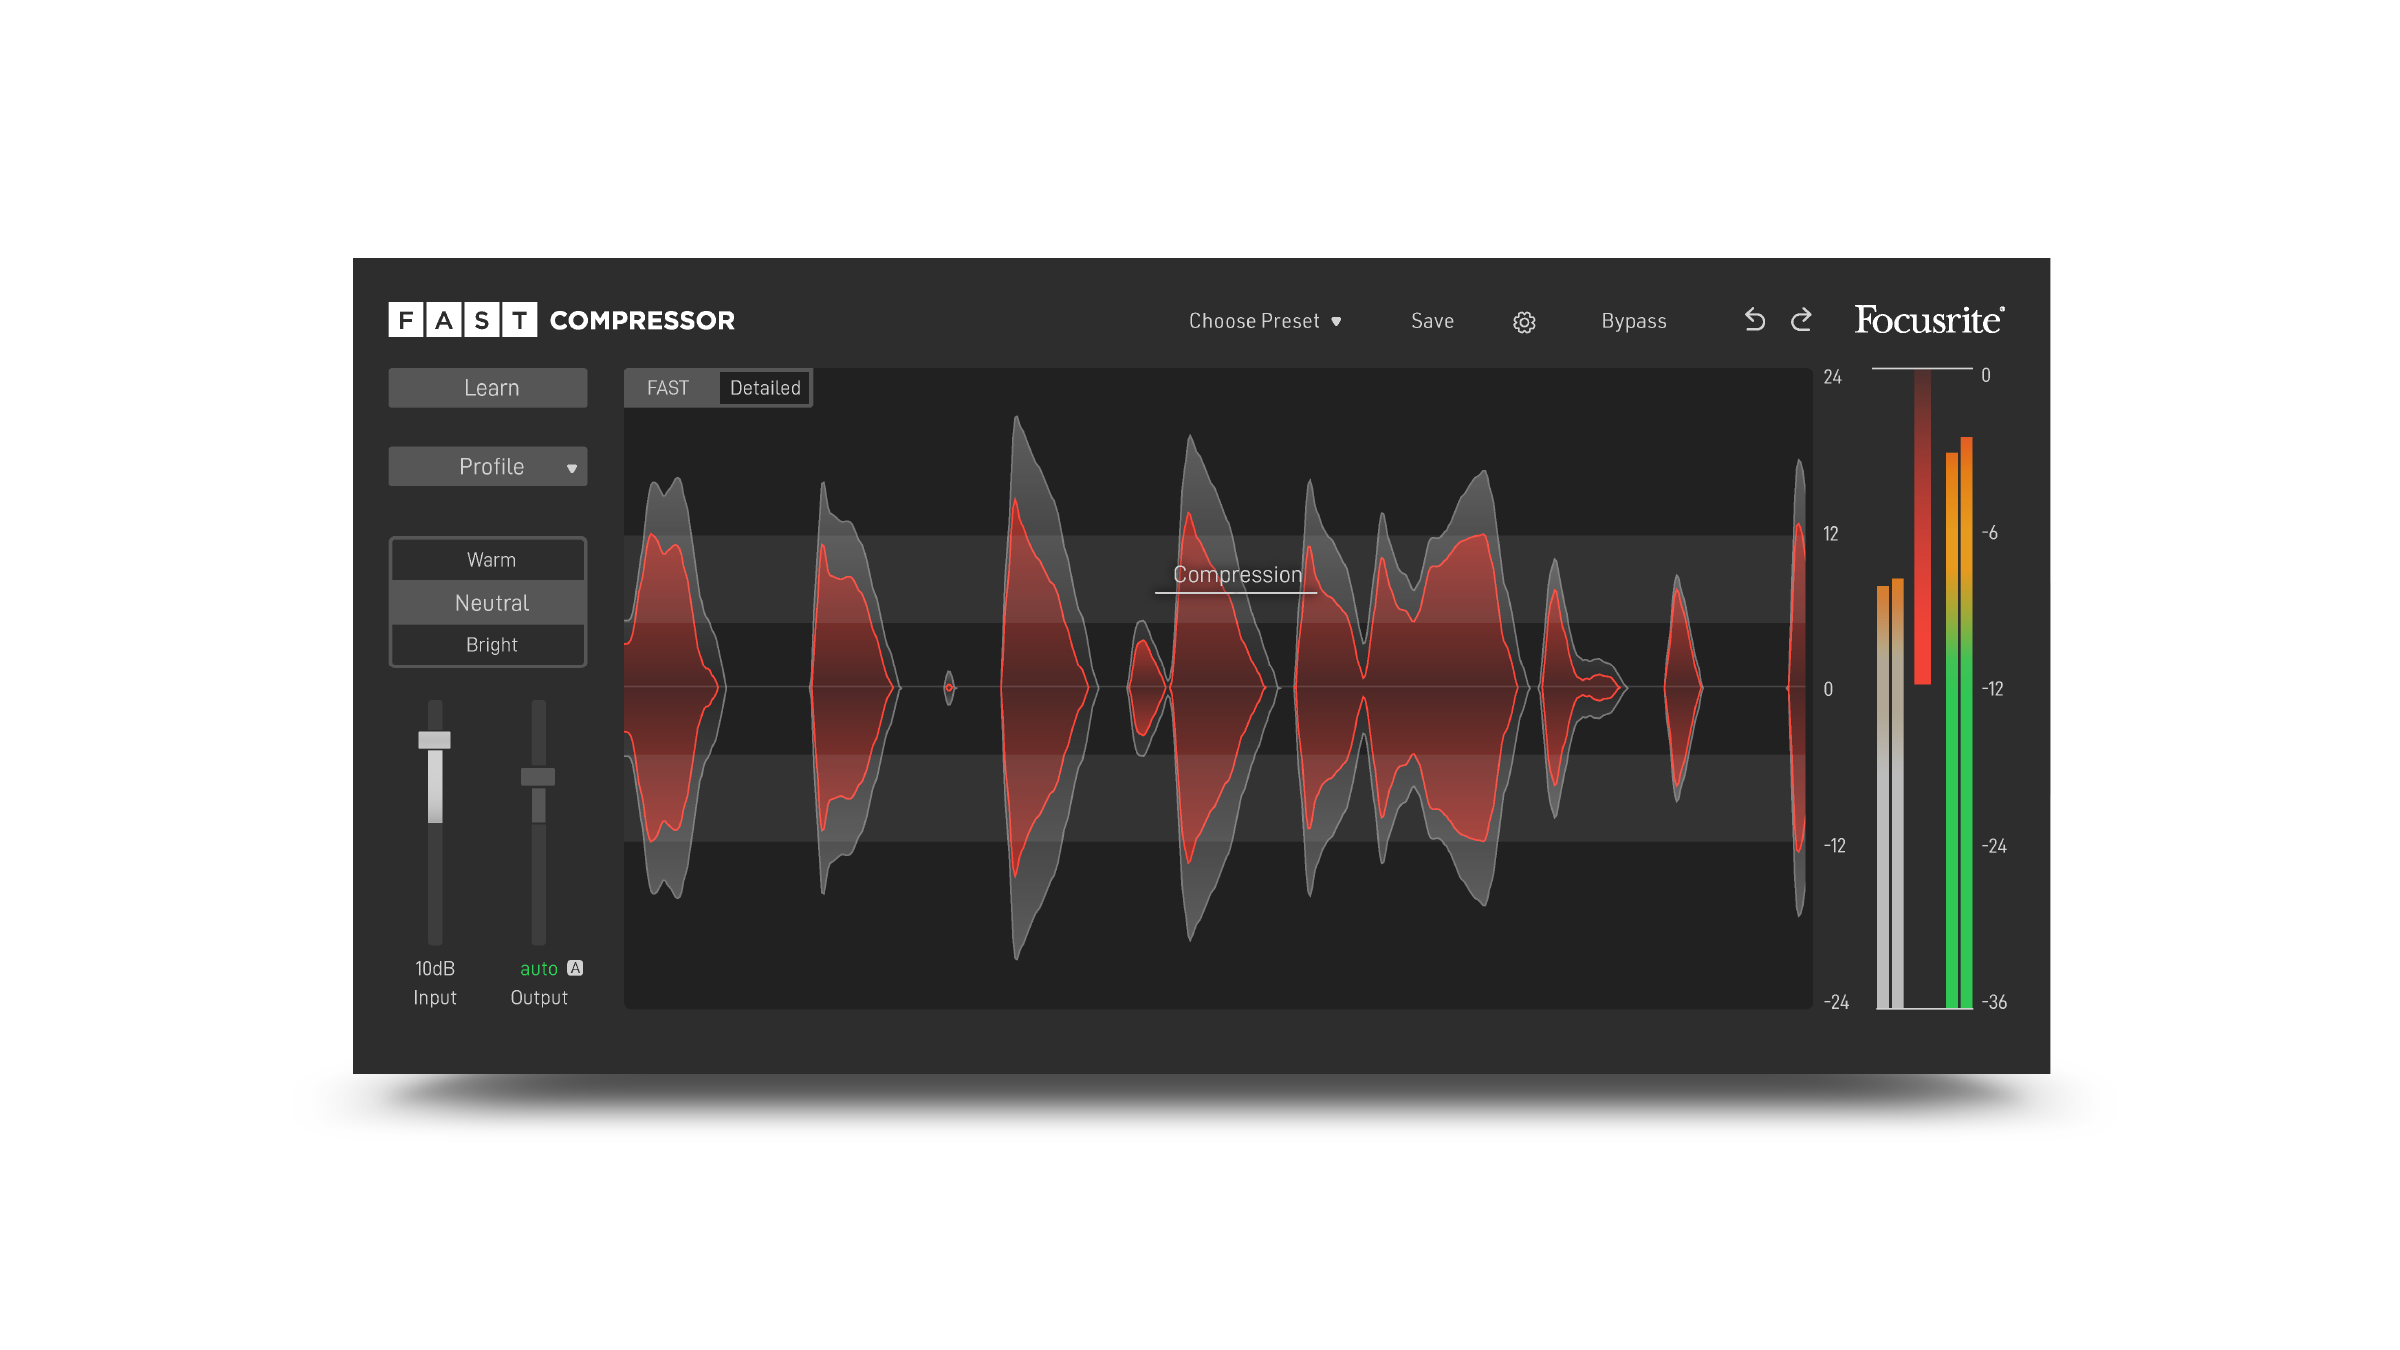Click the Compression threshold label
The image size is (2400, 1350).
click(1237, 575)
